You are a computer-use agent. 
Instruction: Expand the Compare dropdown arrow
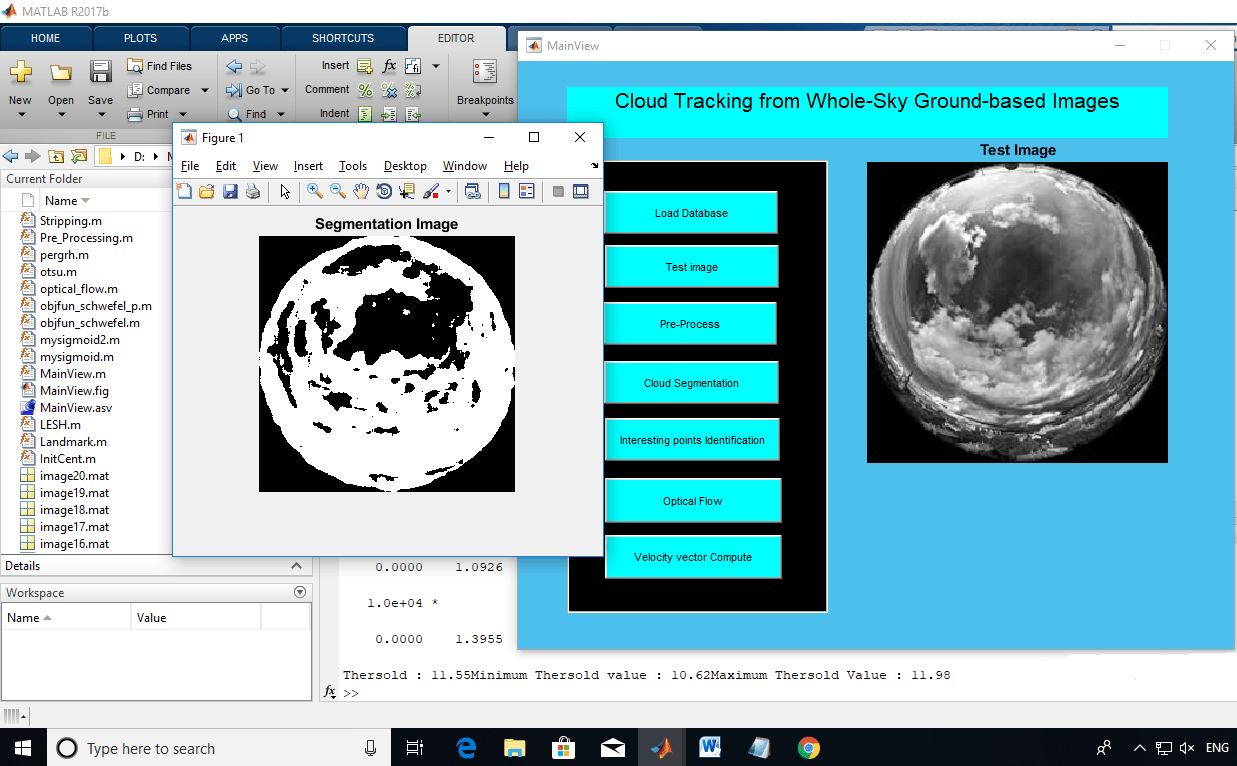tap(205, 89)
